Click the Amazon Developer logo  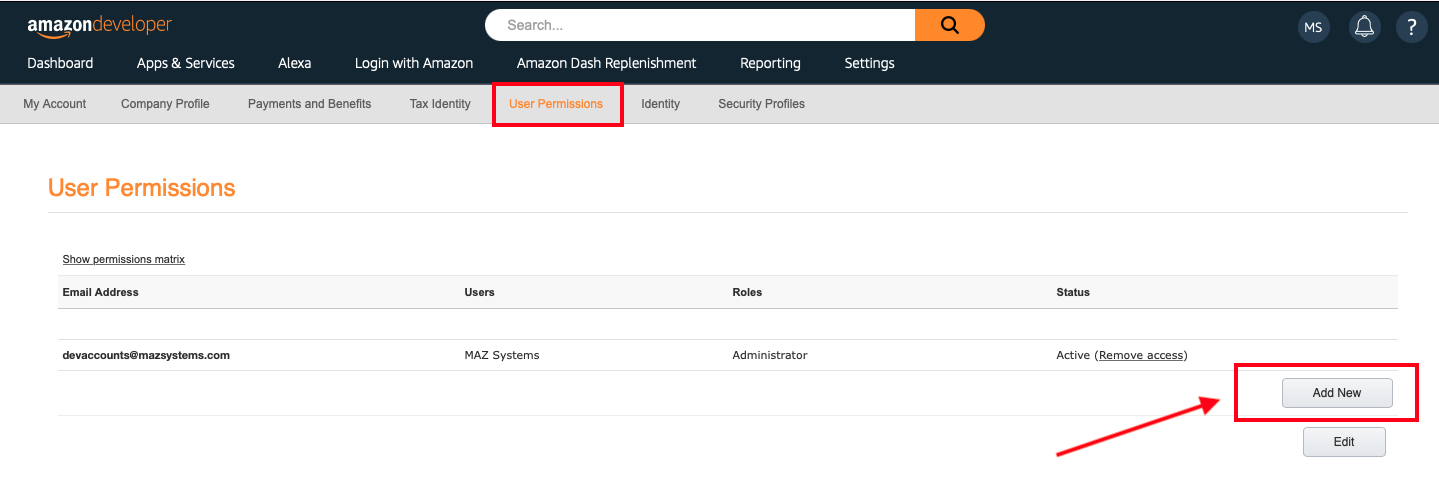(x=100, y=26)
